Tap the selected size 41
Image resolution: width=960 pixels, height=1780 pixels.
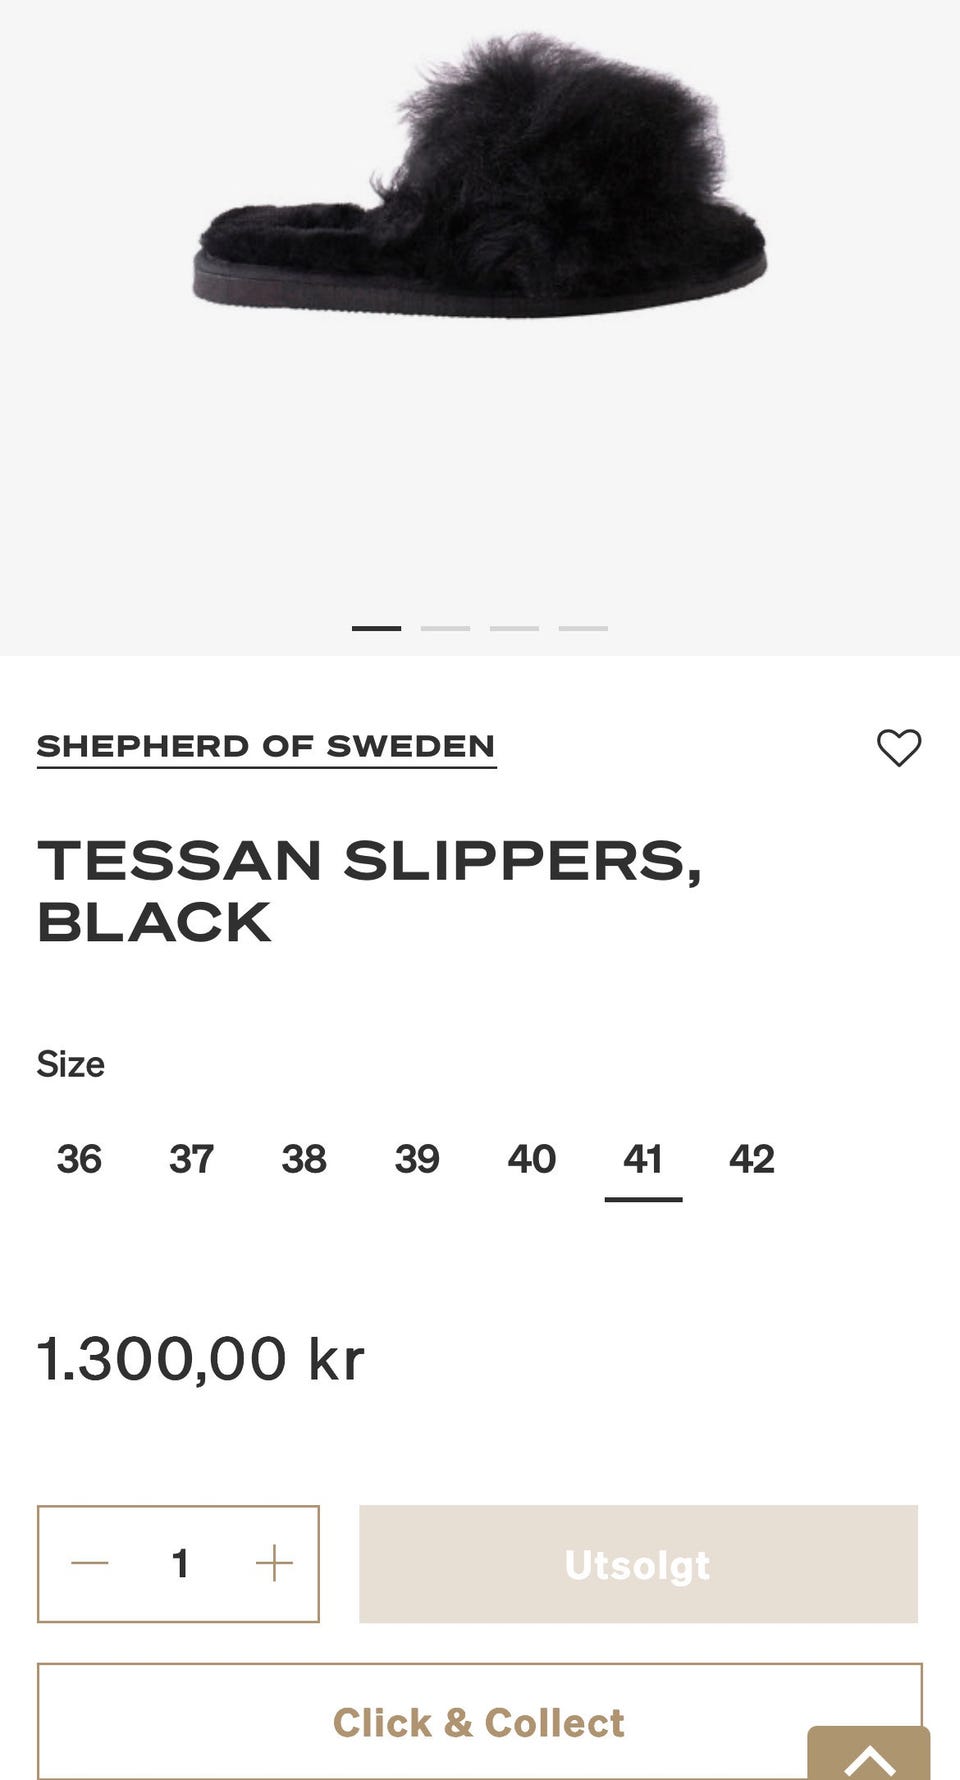[x=643, y=1159]
